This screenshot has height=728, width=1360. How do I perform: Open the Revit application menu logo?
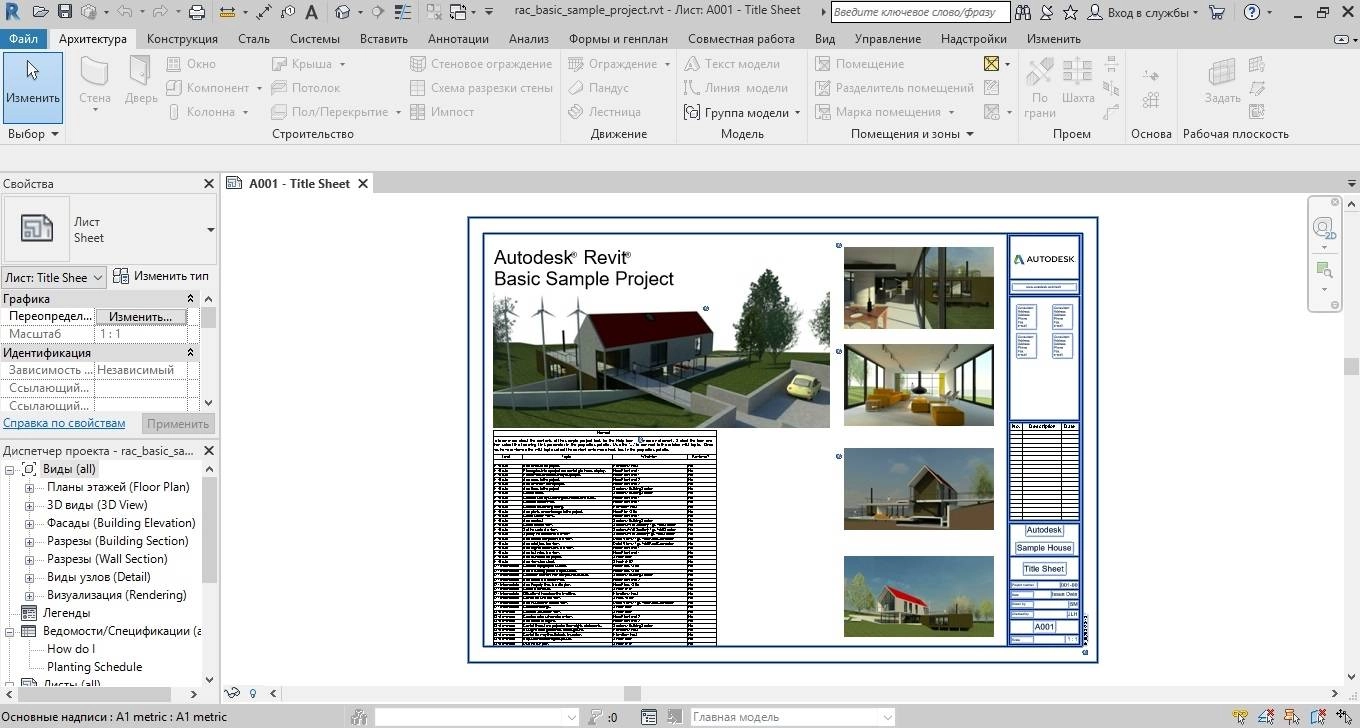click(11, 12)
